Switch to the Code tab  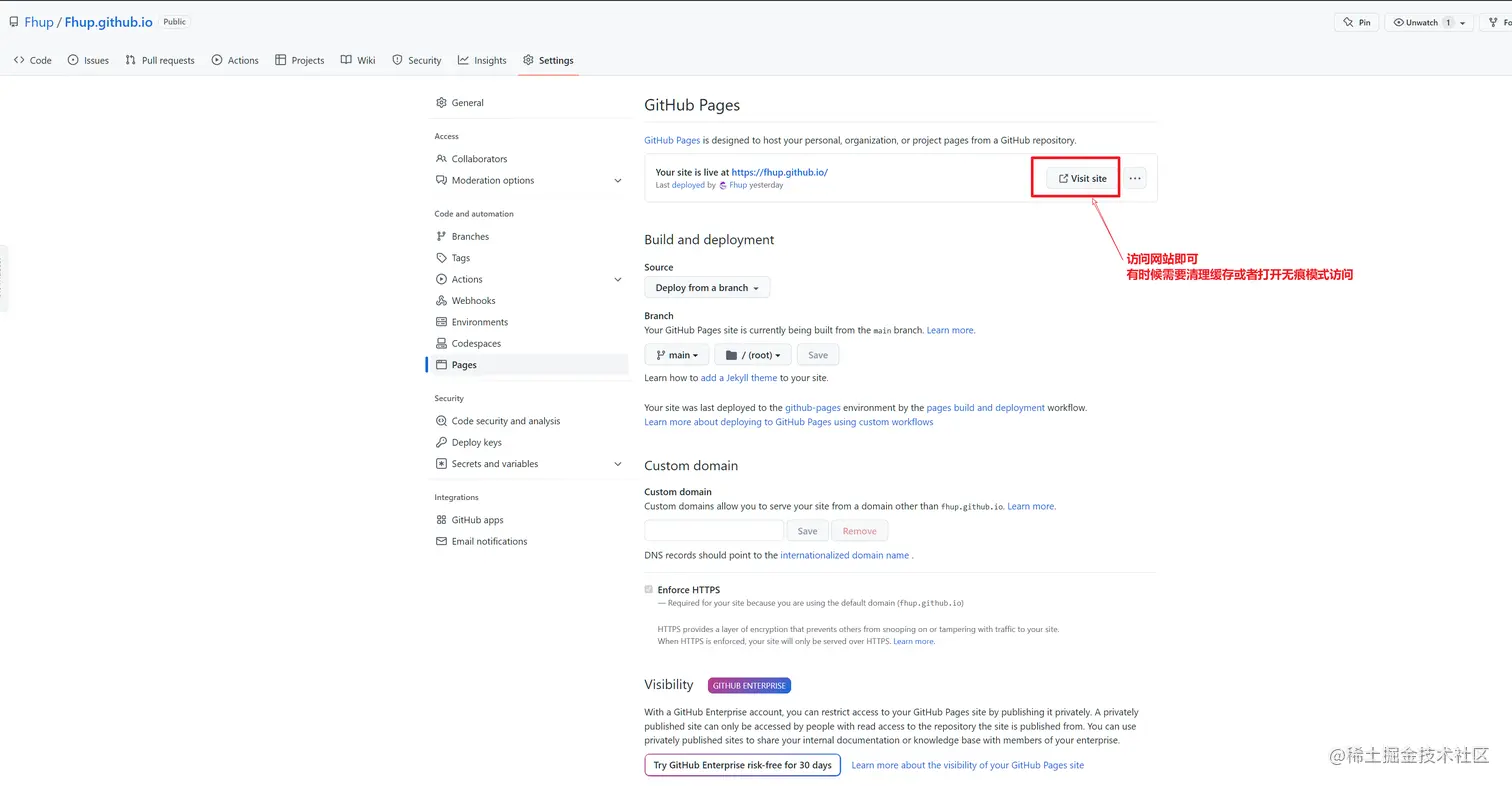[33, 60]
